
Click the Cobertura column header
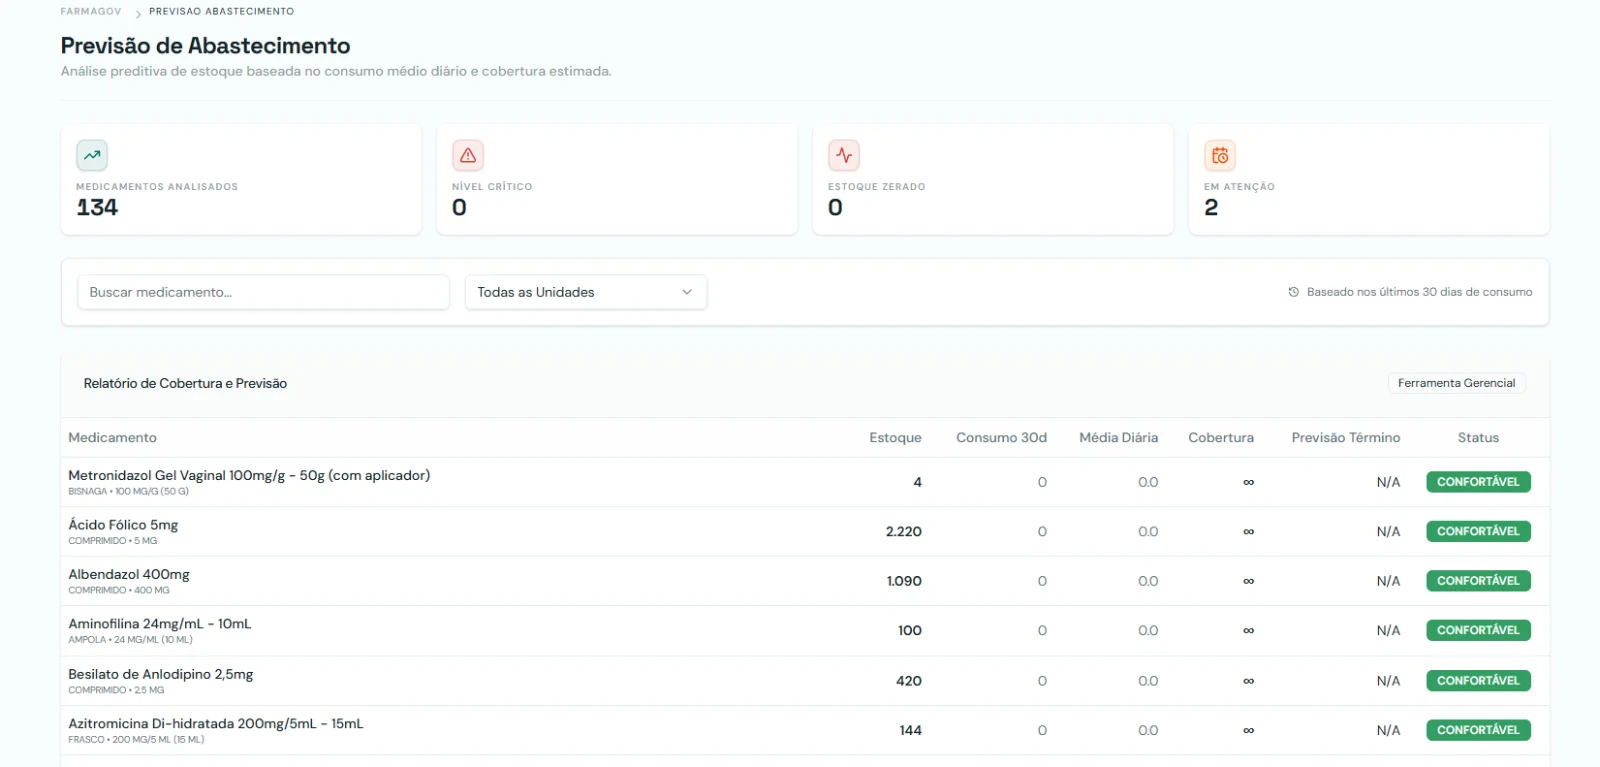(1221, 438)
